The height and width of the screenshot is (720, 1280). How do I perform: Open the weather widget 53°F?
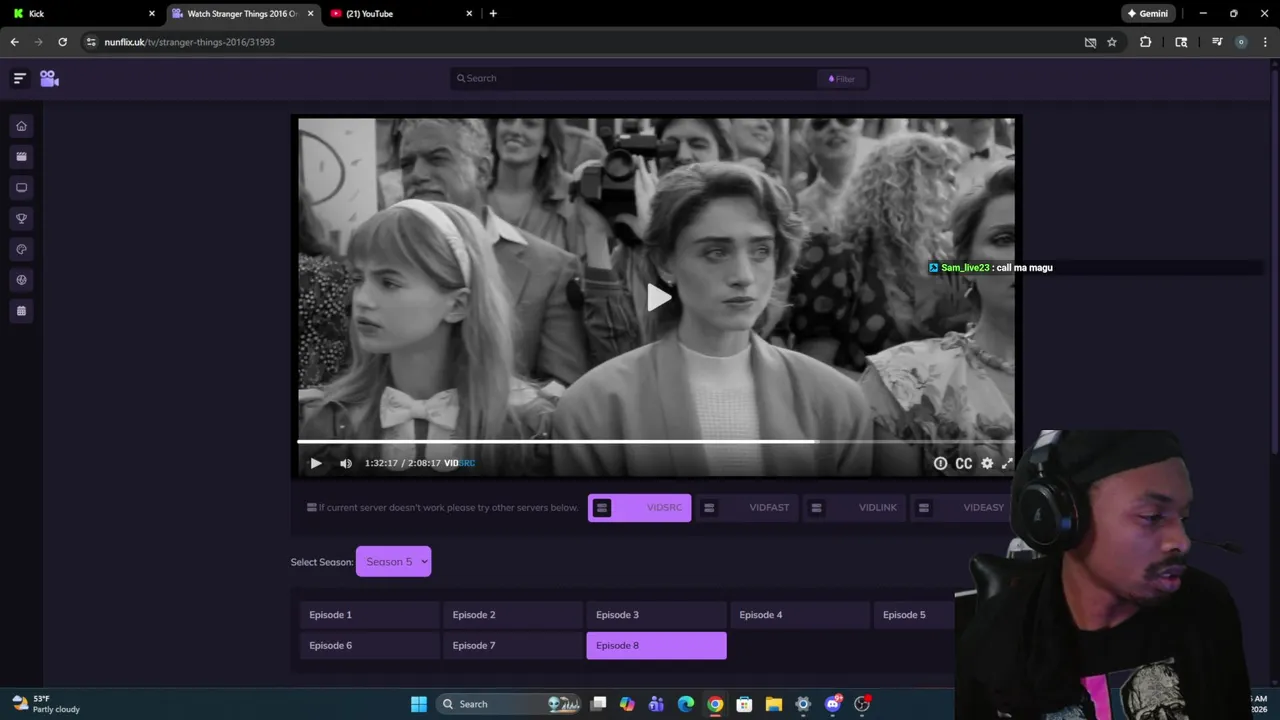[45, 704]
